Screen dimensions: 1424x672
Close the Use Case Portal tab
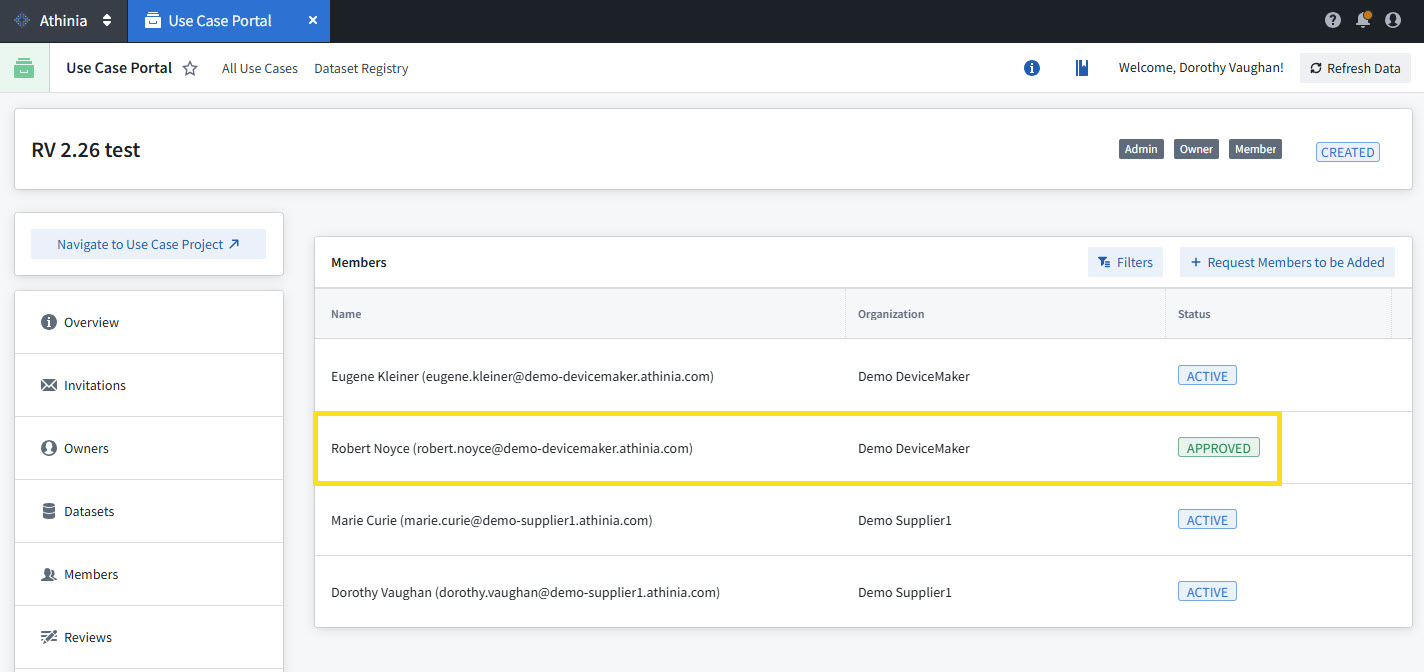[x=313, y=21]
